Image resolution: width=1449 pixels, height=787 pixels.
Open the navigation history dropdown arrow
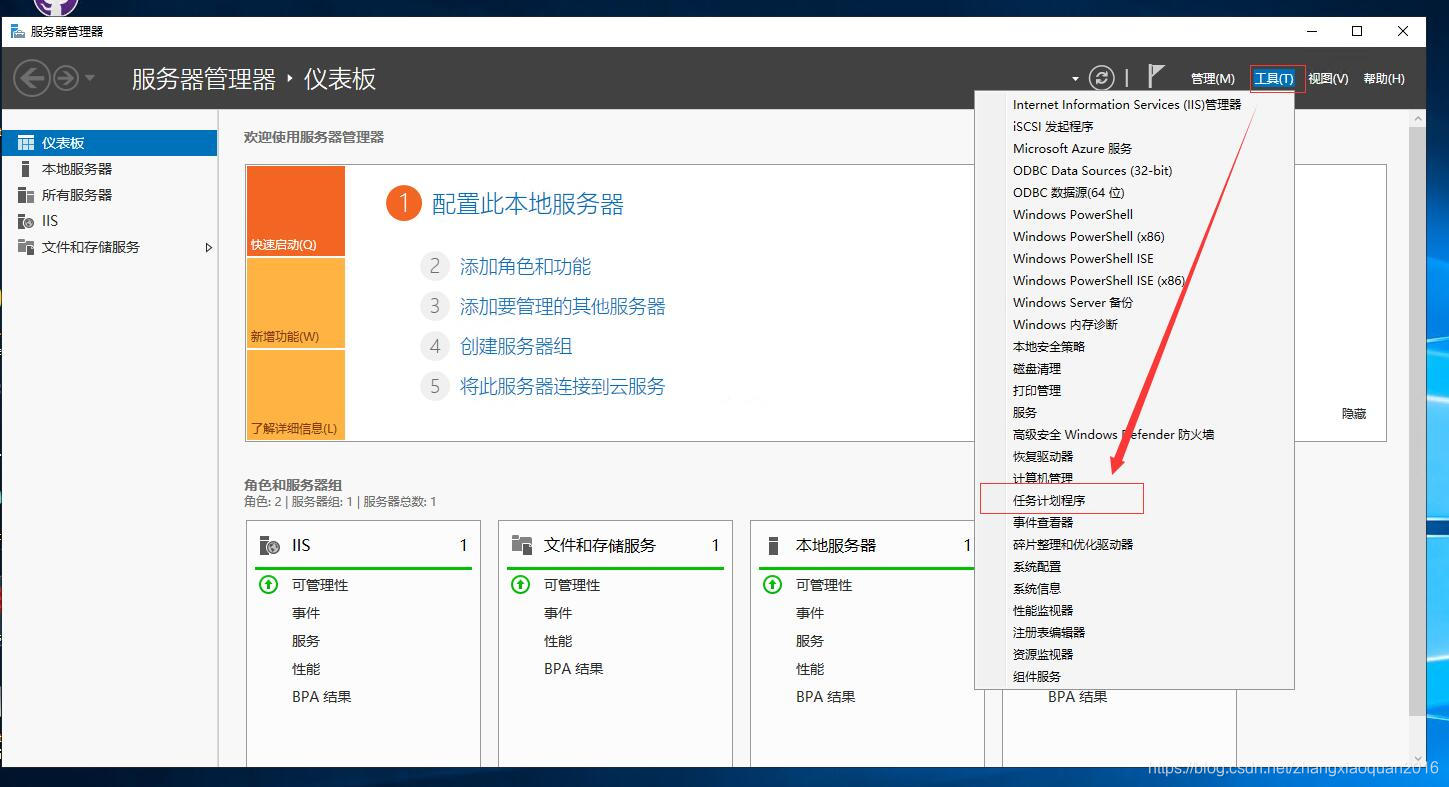point(90,78)
